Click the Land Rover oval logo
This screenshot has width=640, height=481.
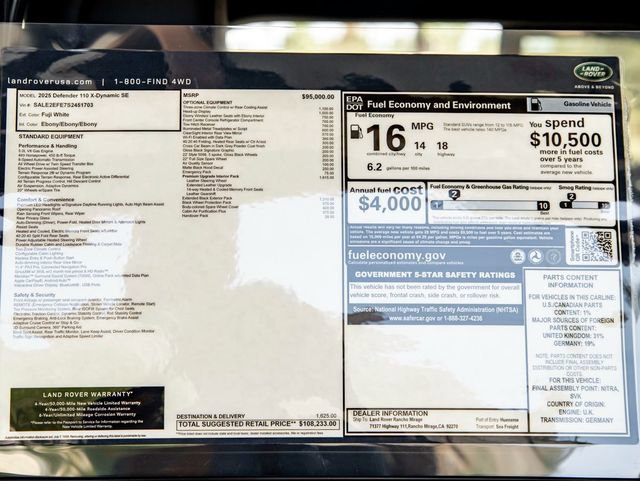593,72
